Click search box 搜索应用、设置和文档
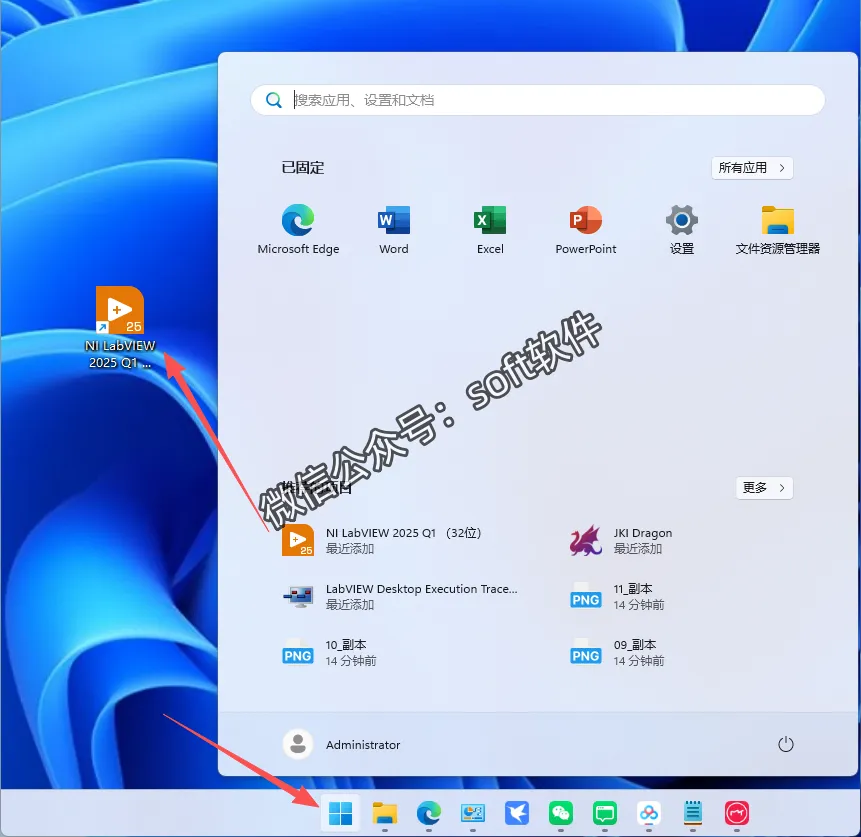861x837 pixels. click(x=538, y=100)
